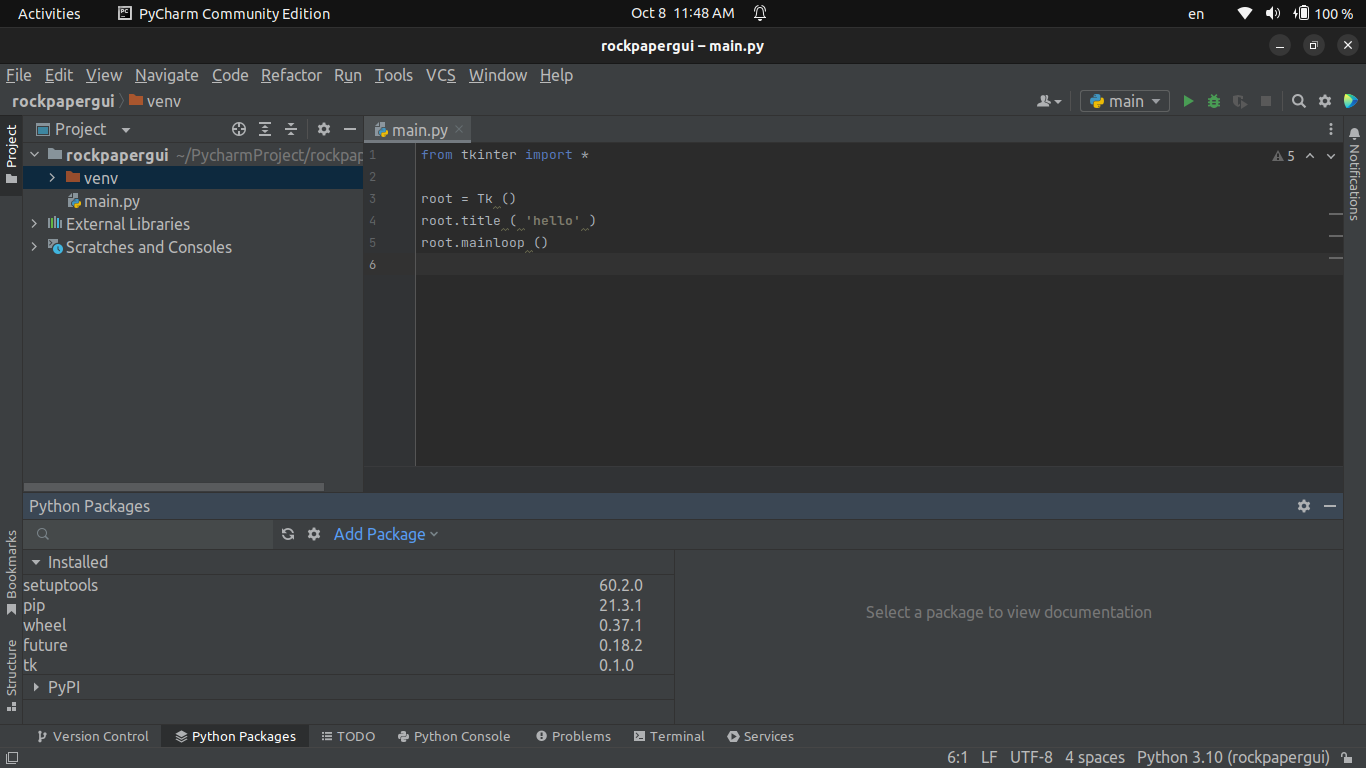Open the TODO tab
The width and height of the screenshot is (1366, 768).
348,736
